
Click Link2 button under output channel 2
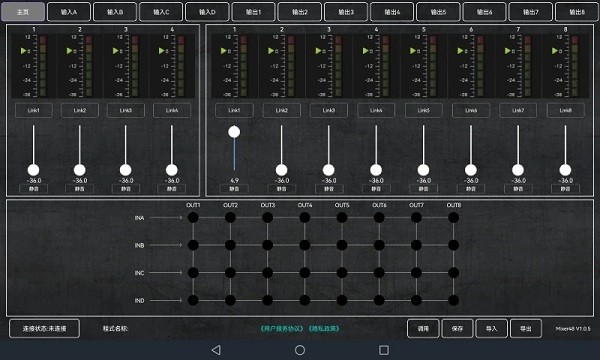pos(282,110)
